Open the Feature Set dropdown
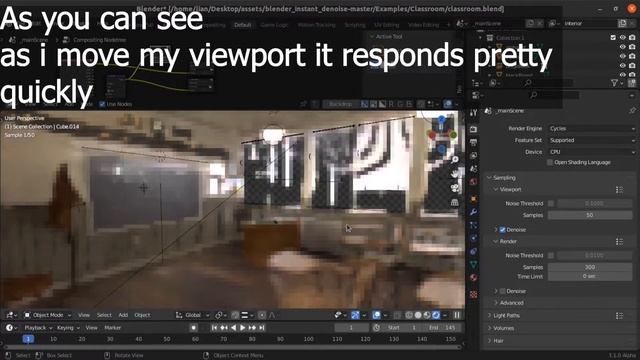The width and height of the screenshot is (640, 360). click(x=592, y=140)
